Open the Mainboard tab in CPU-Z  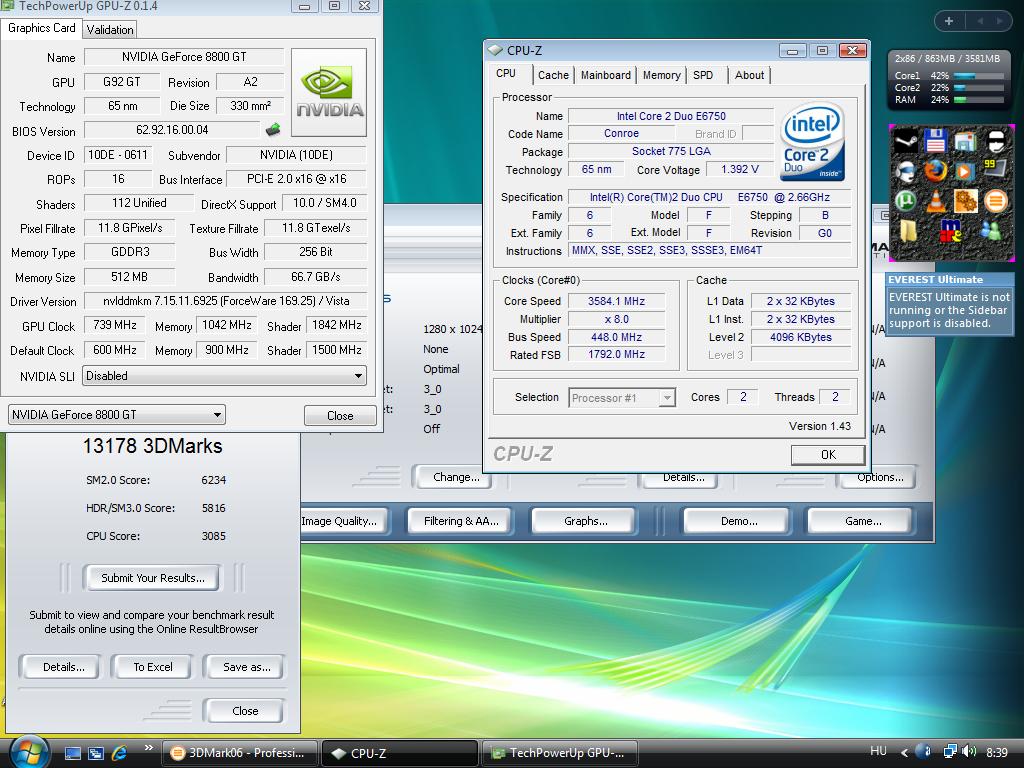click(605, 75)
